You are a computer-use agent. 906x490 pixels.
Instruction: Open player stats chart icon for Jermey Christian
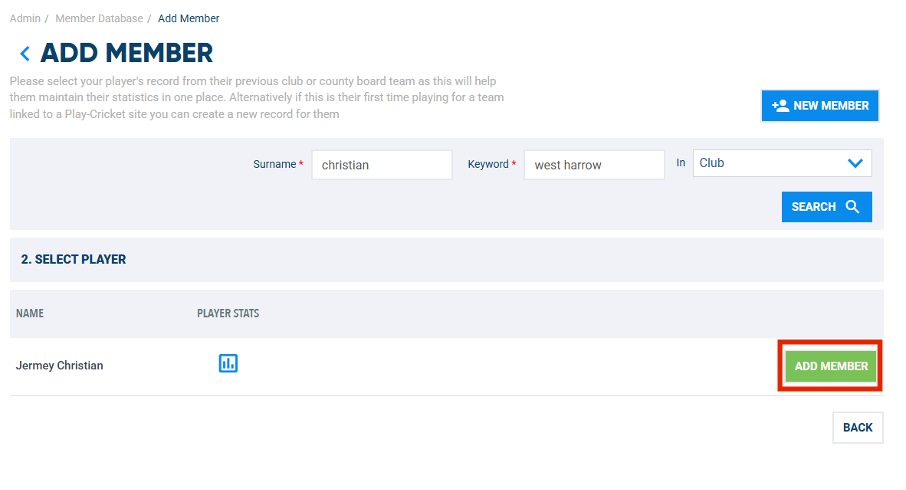(x=228, y=364)
